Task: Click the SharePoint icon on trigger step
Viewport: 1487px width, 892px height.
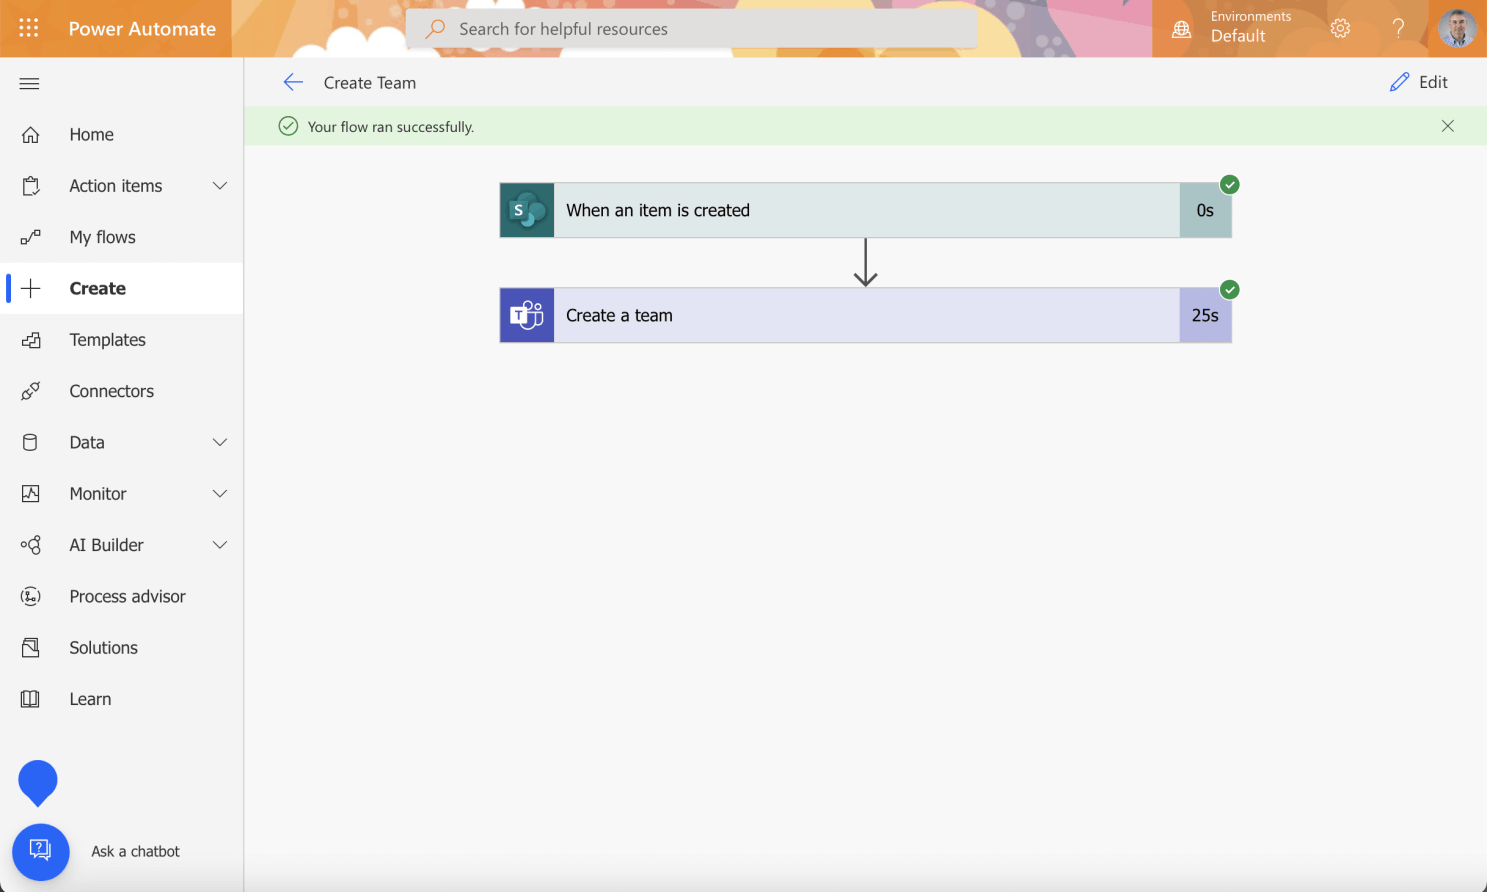Action: pyautogui.click(x=527, y=210)
